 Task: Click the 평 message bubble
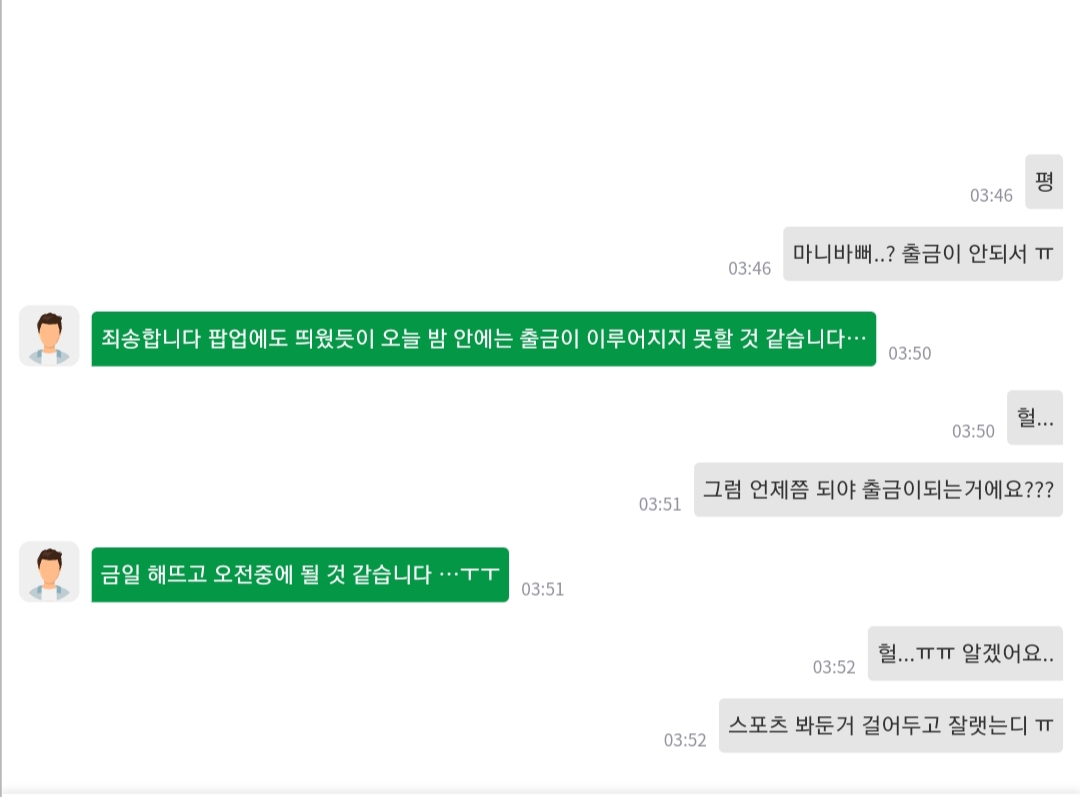coord(1043,182)
